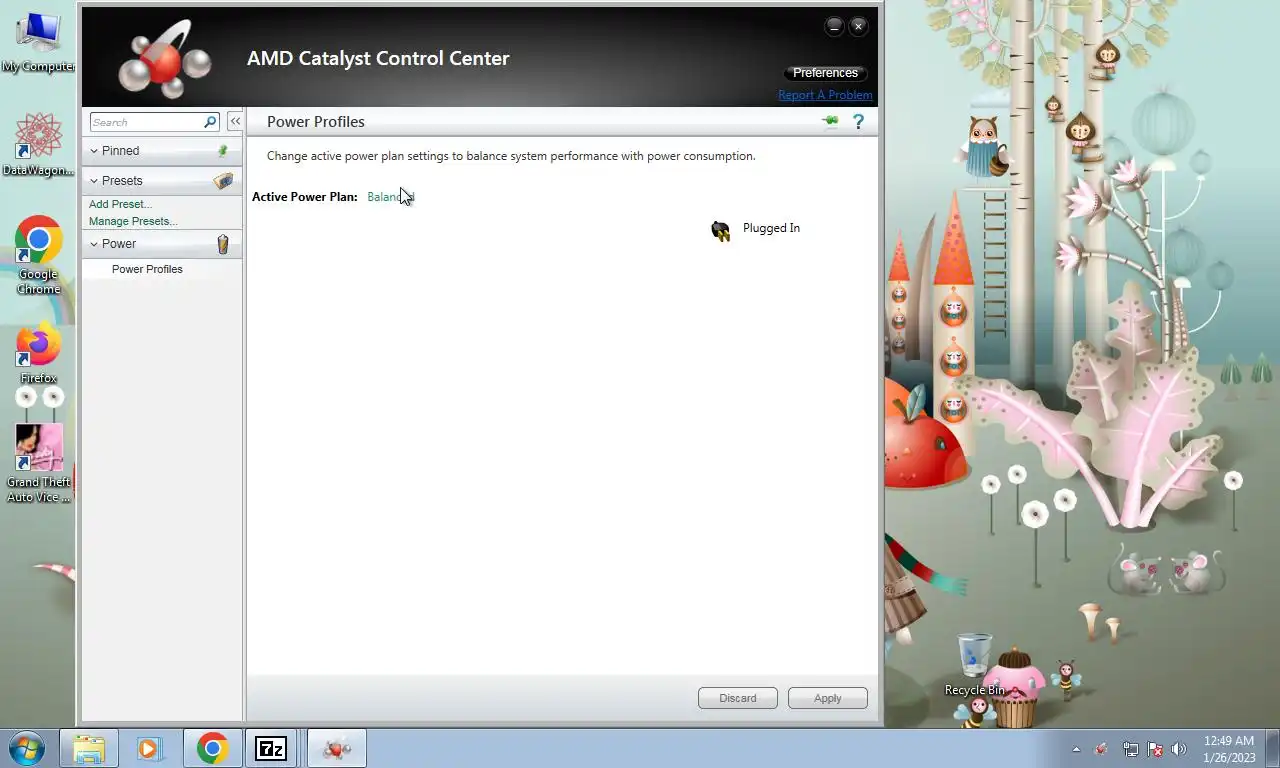
Task: Click the Apply button
Action: tap(828, 698)
